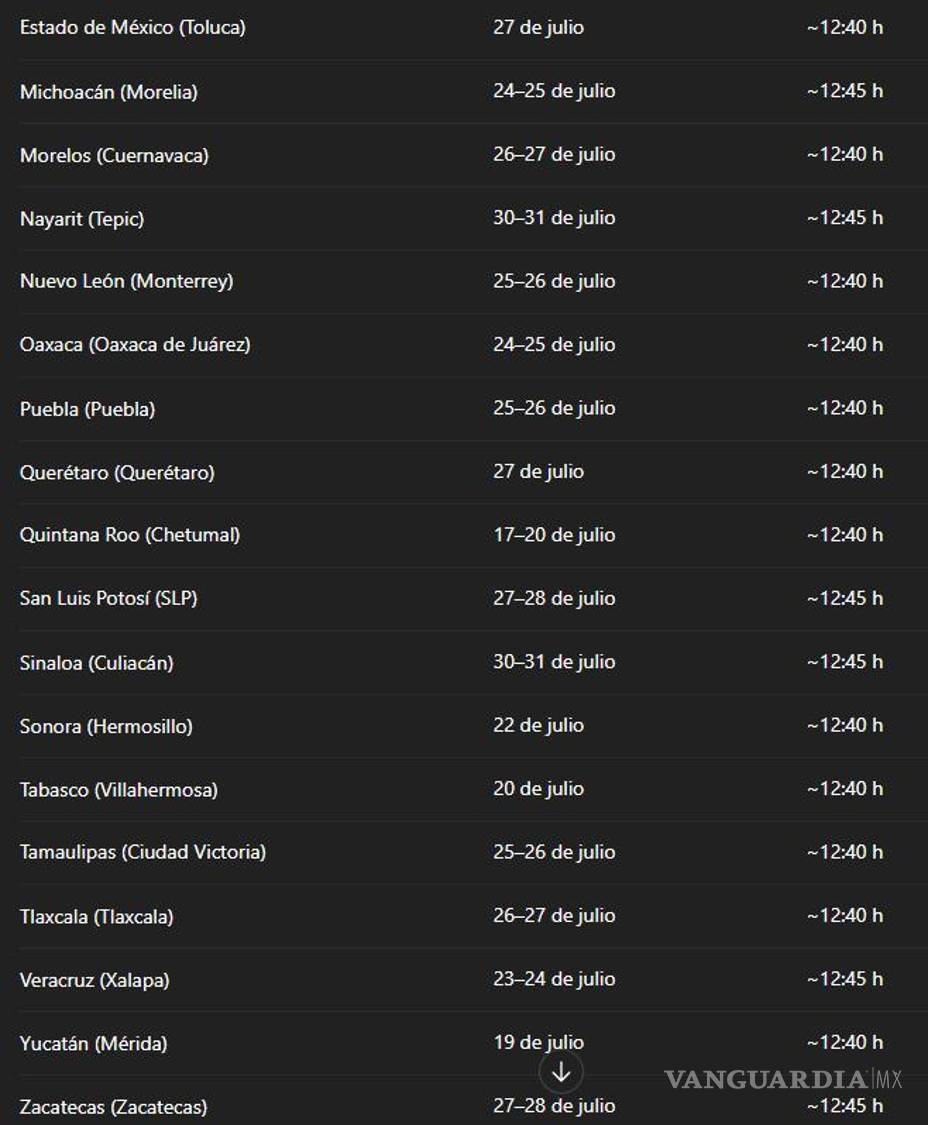Screen dimensions: 928x1125
Task: Click the Veracruz (Xalapa) label
Action: pos(94,980)
